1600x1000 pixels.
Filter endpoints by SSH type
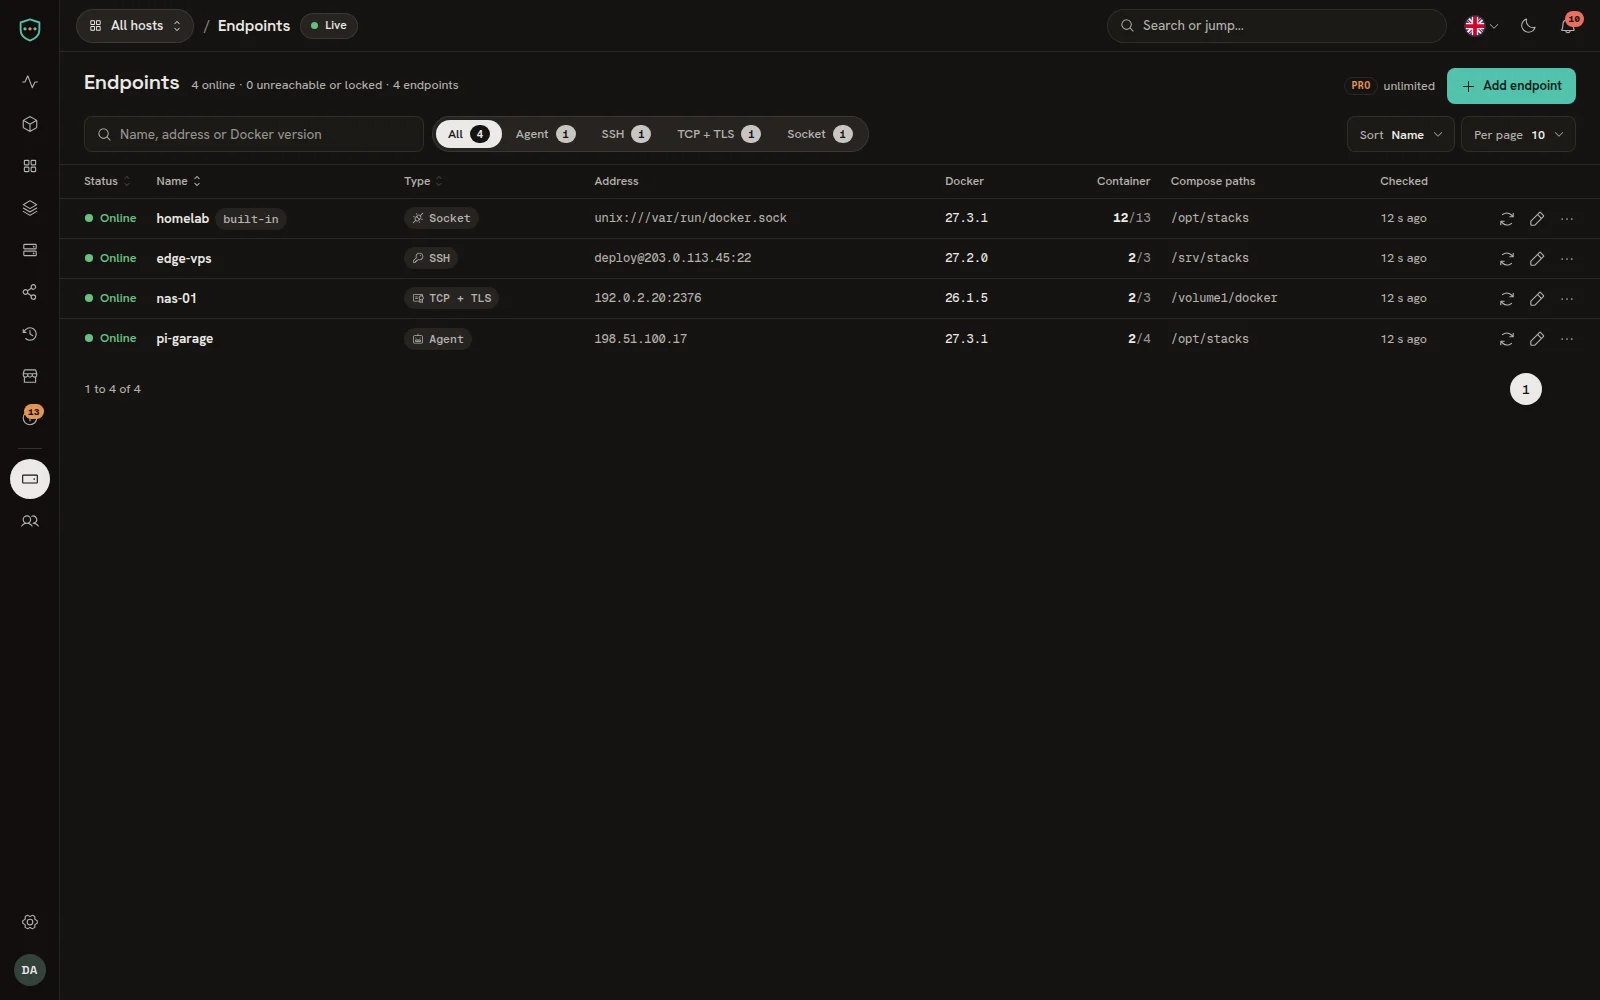point(625,134)
